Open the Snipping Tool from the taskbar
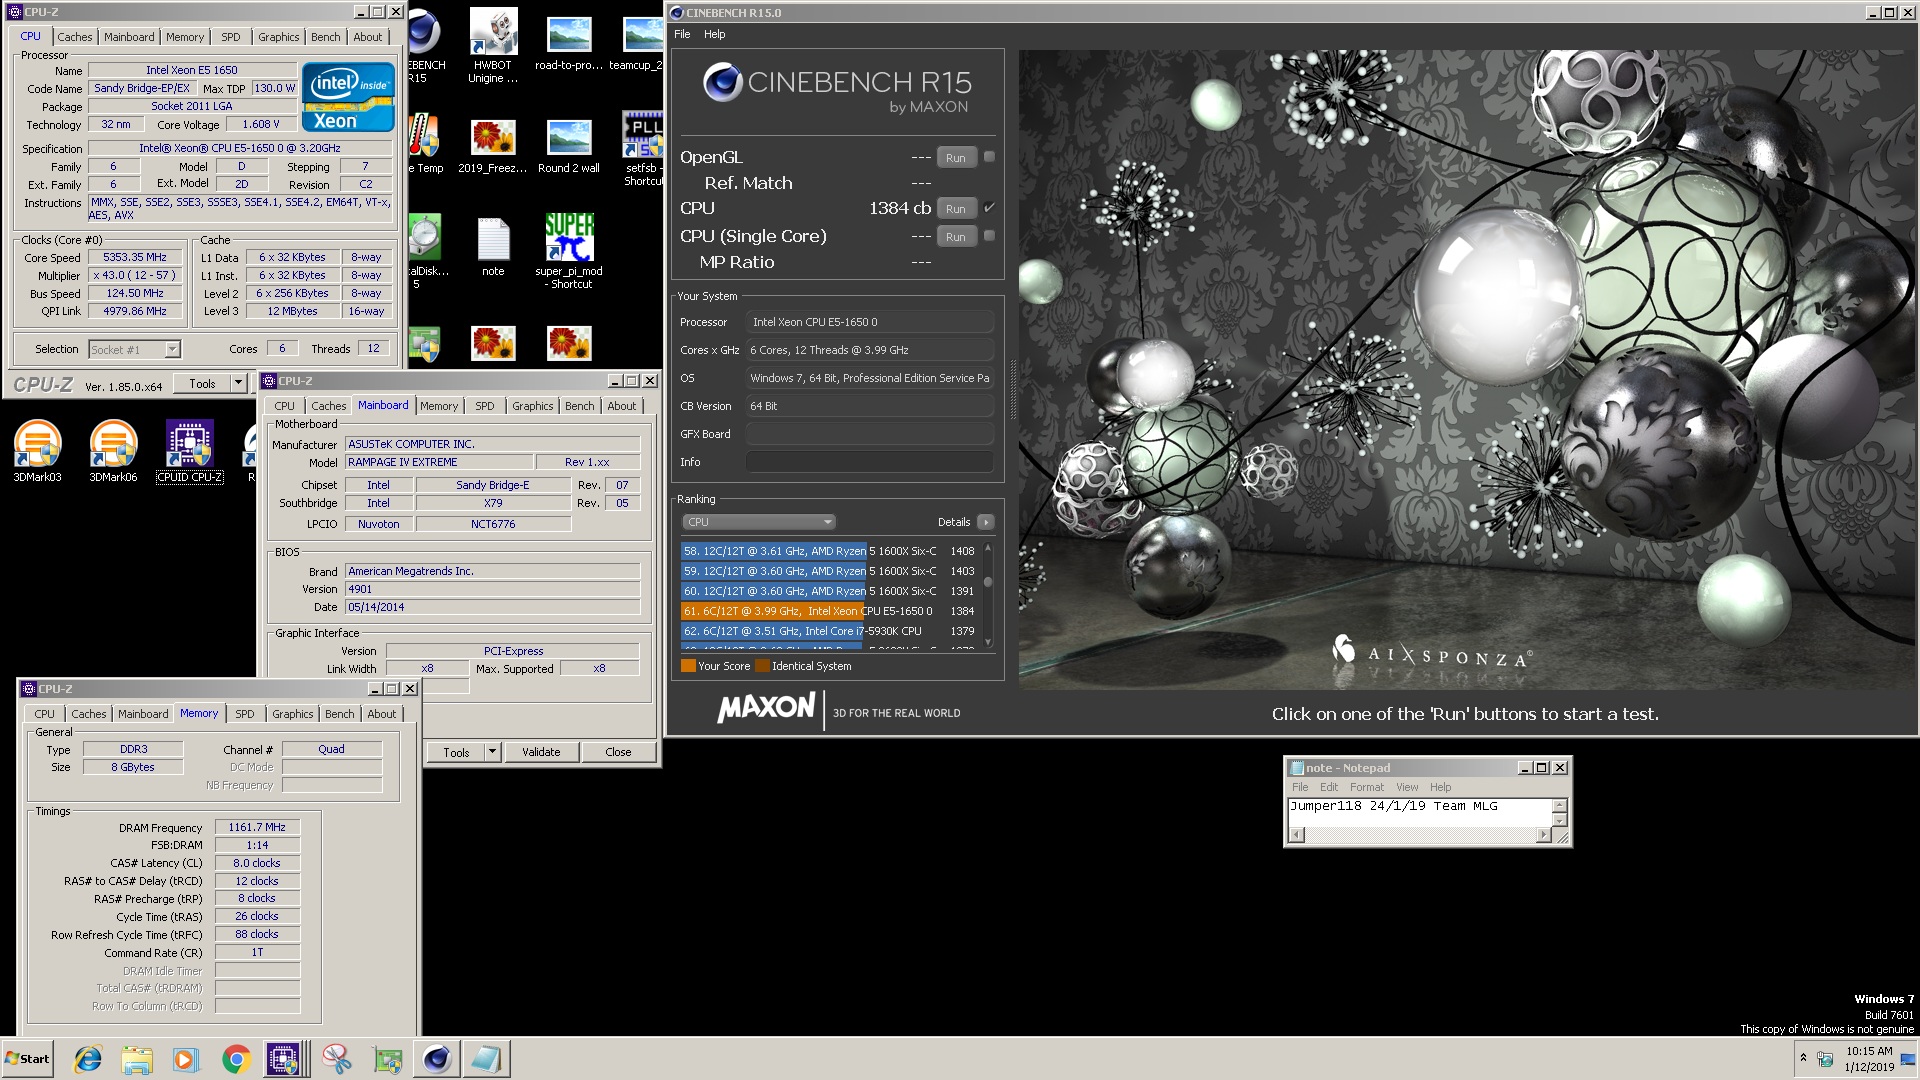This screenshot has height=1080, width=1920. pos(337,1059)
